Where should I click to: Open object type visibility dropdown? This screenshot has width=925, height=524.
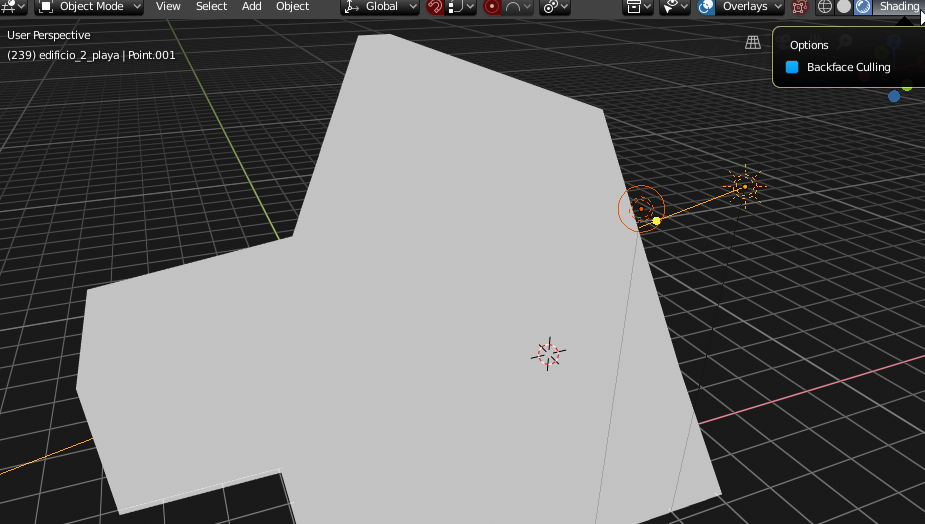[638, 6]
